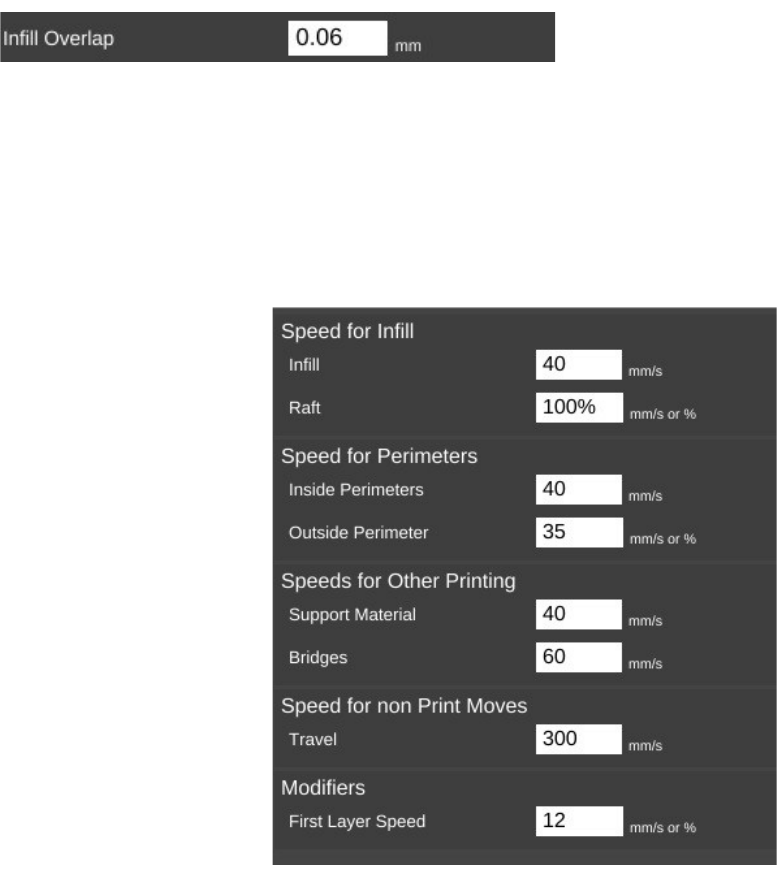Click the Support Material label

click(352, 615)
